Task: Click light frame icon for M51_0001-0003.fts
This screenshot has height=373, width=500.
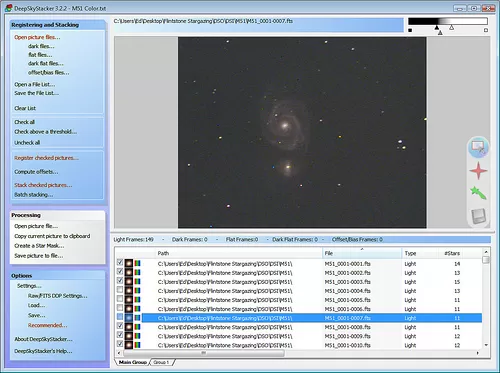Action: pyautogui.click(x=129, y=282)
